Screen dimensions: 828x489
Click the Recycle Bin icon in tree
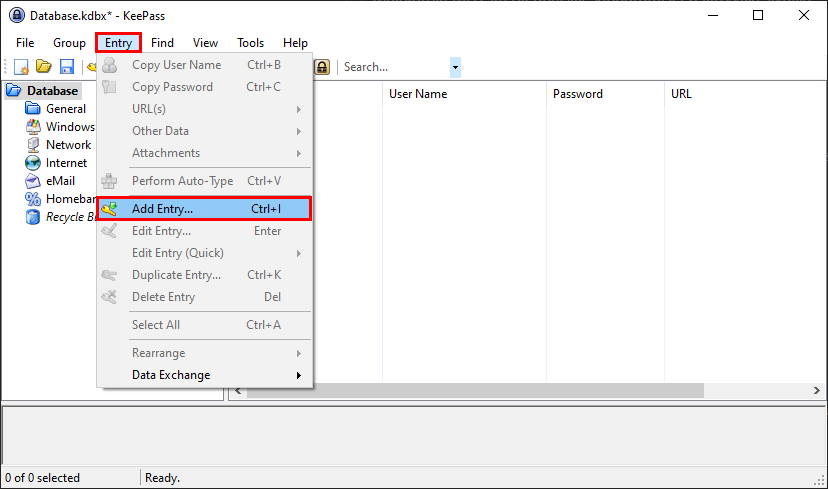tap(33, 217)
